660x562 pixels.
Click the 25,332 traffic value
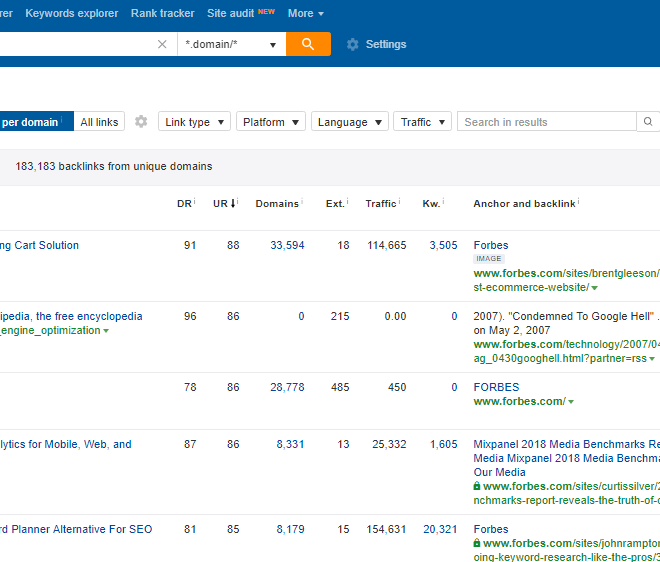click(x=389, y=444)
